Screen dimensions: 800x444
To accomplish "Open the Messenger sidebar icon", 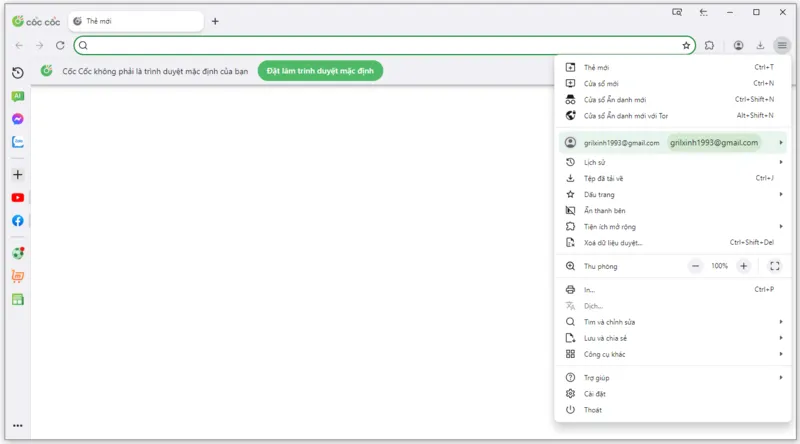I will 18,119.
